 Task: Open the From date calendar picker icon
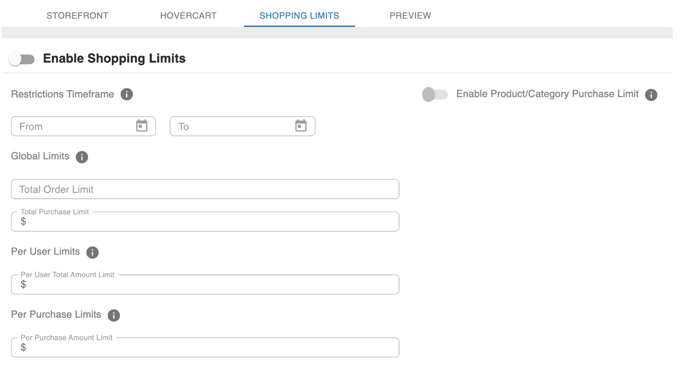(x=141, y=126)
